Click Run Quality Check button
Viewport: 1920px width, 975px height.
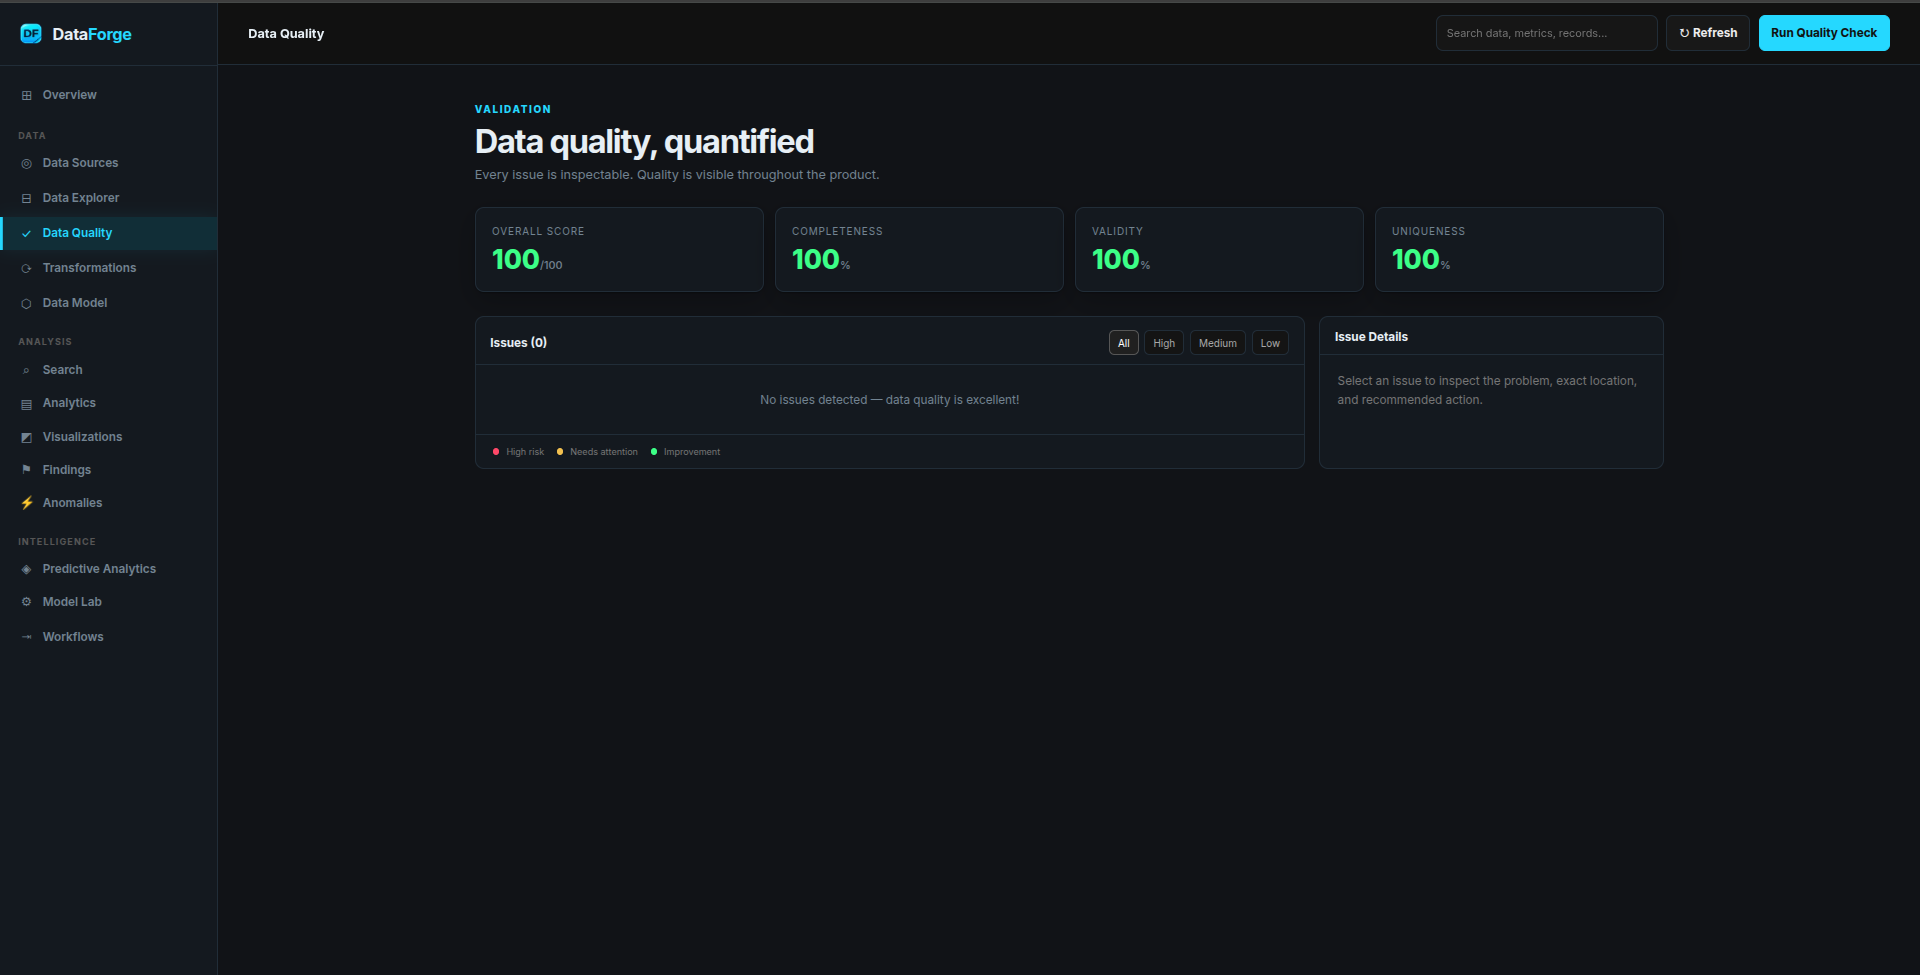click(x=1824, y=33)
